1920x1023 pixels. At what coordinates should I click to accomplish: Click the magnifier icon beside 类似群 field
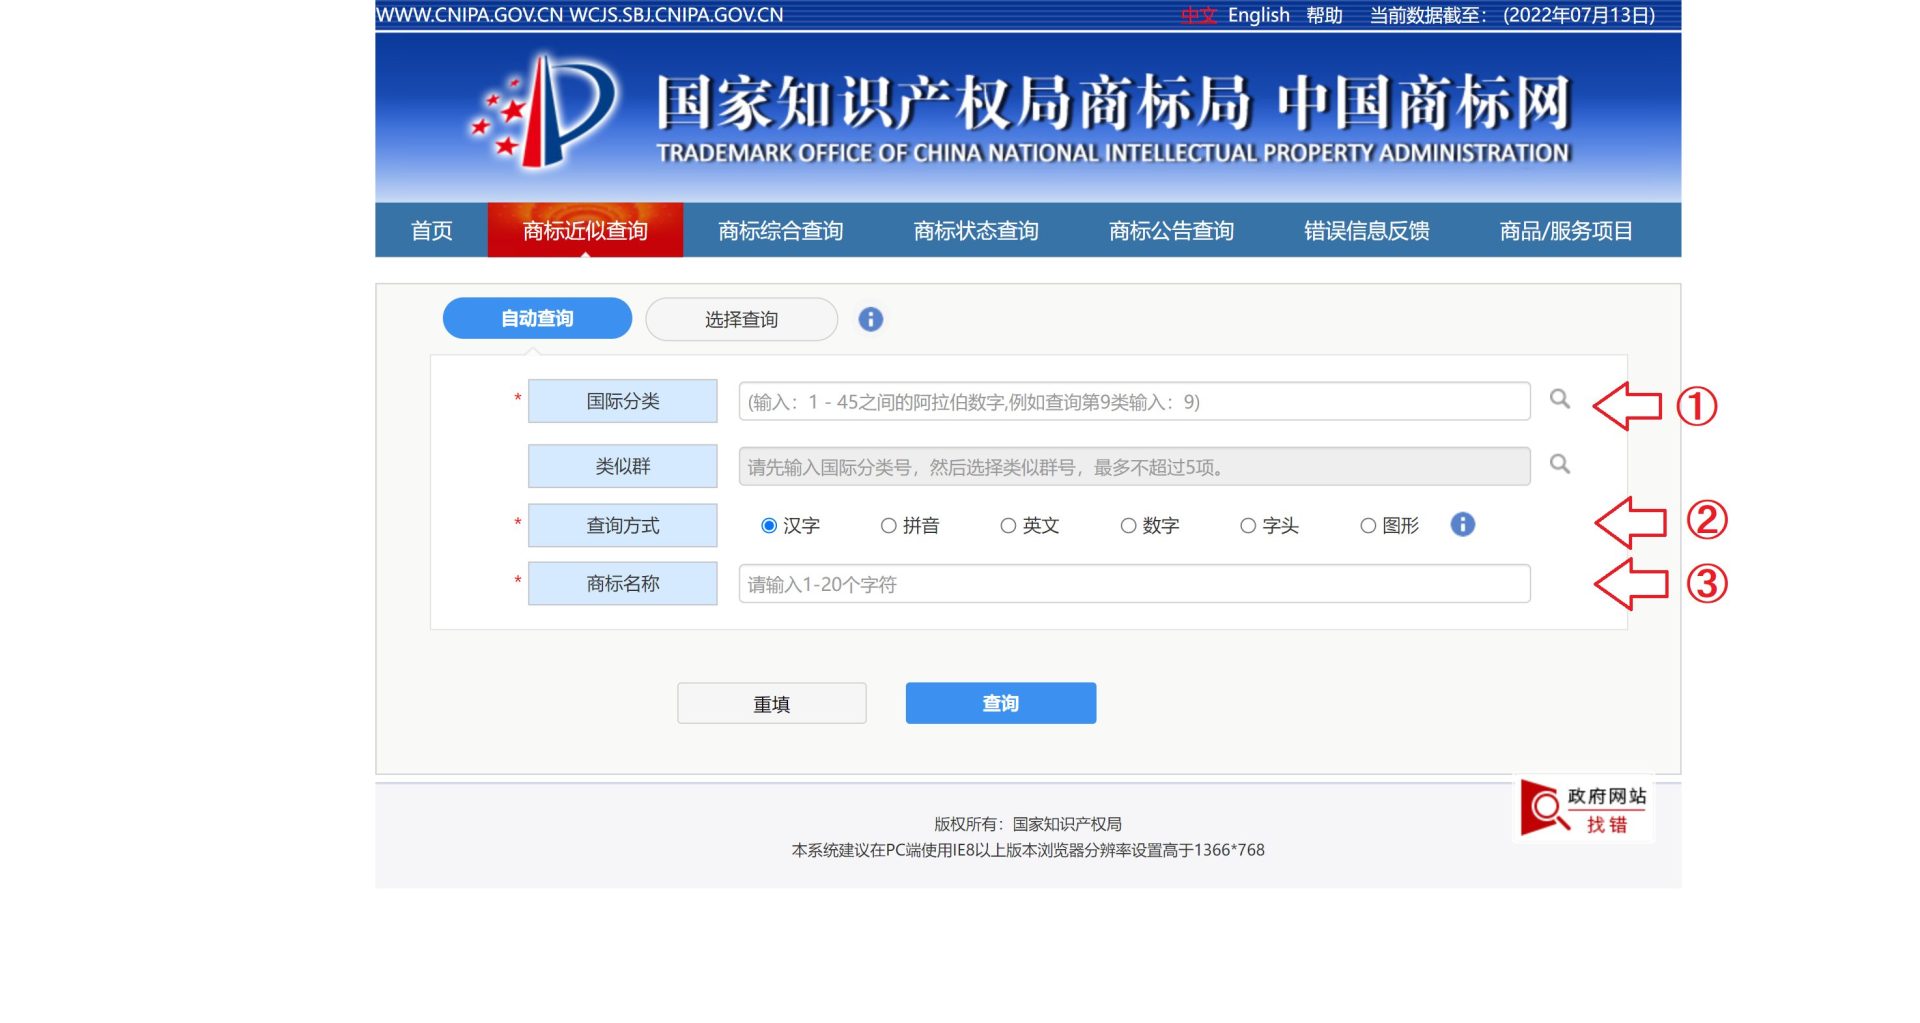1559,464
